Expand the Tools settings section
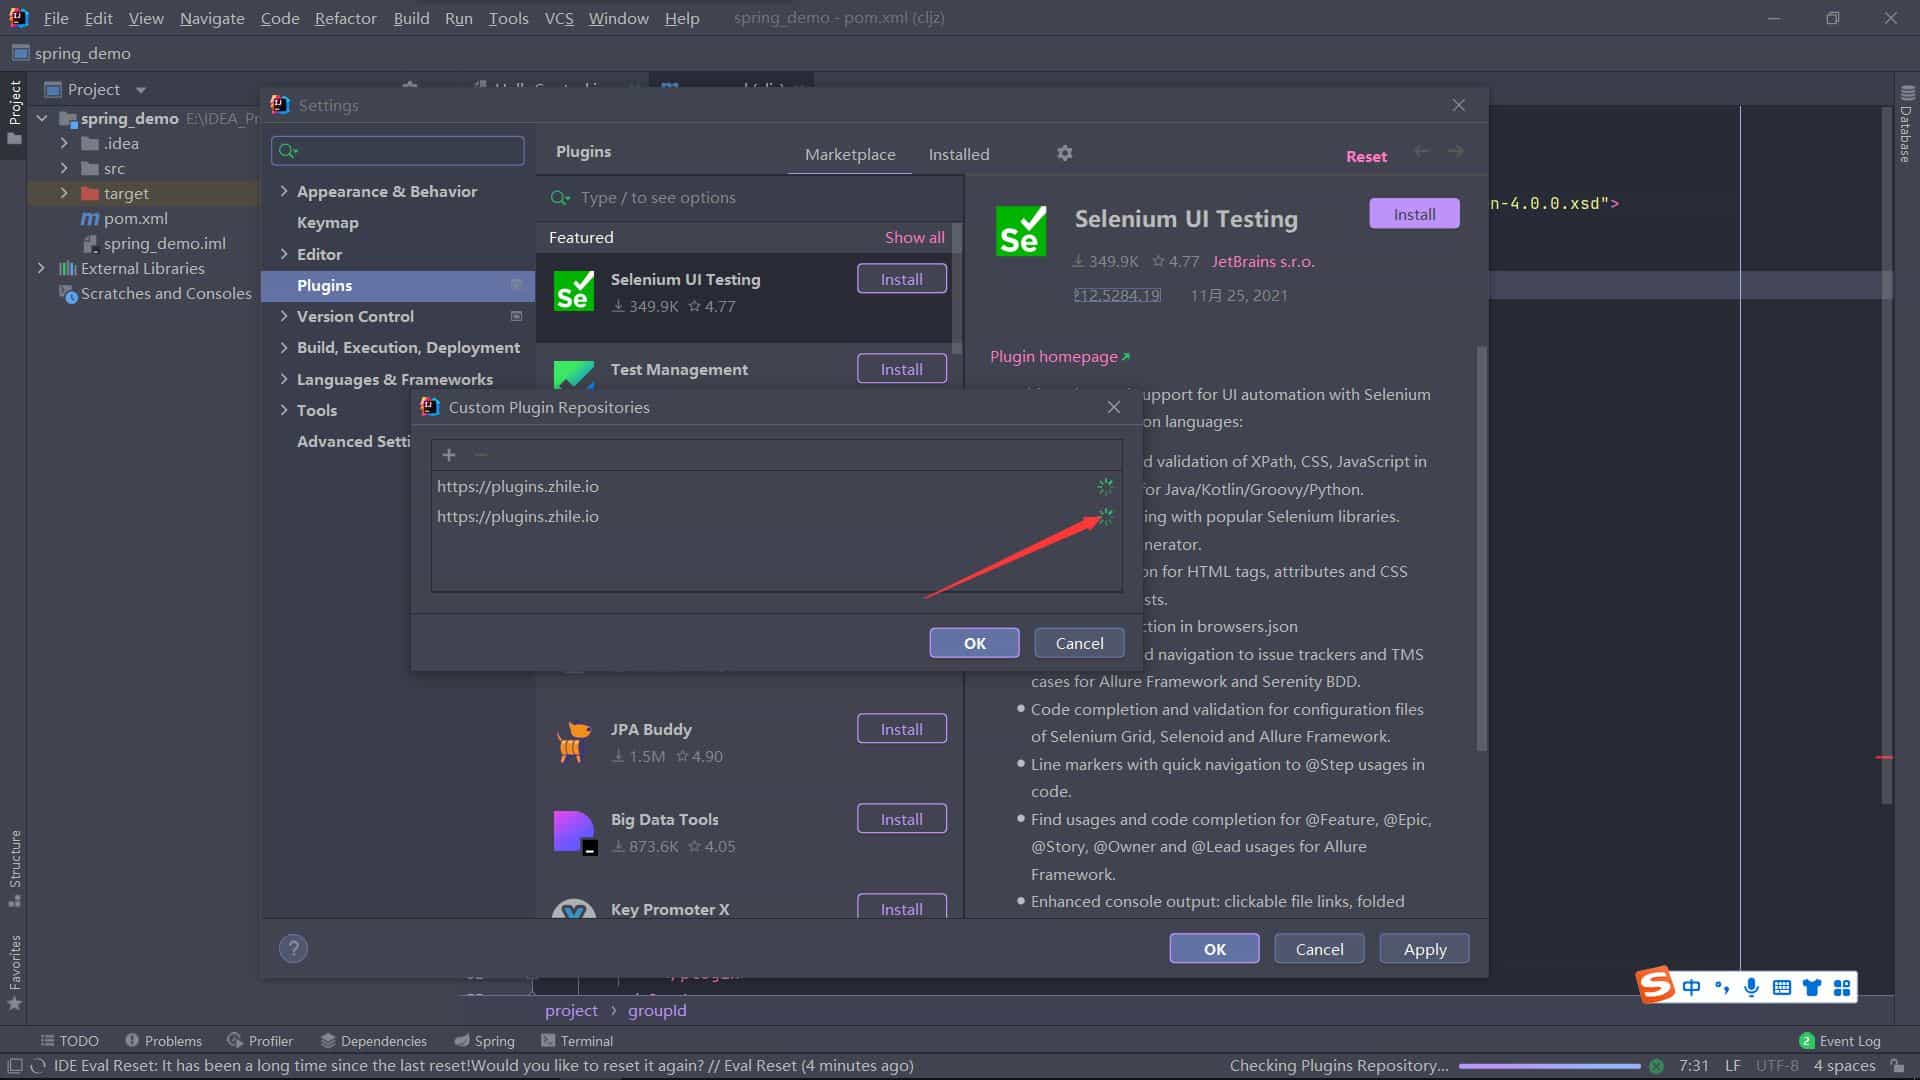Screen dimensions: 1920x1080 284,410
